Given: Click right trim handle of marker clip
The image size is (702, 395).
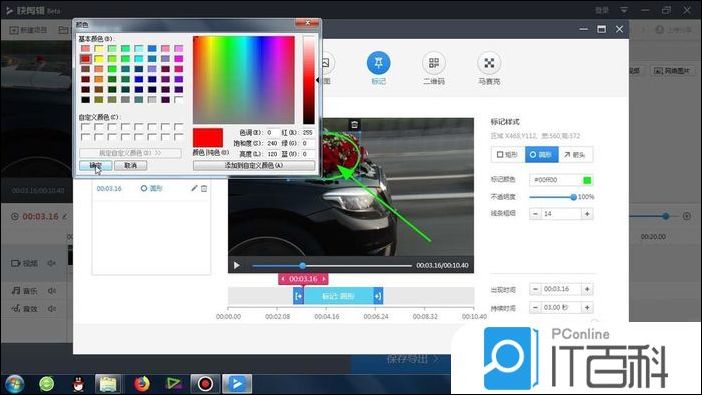Looking at the screenshot, I should (x=378, y=296).
